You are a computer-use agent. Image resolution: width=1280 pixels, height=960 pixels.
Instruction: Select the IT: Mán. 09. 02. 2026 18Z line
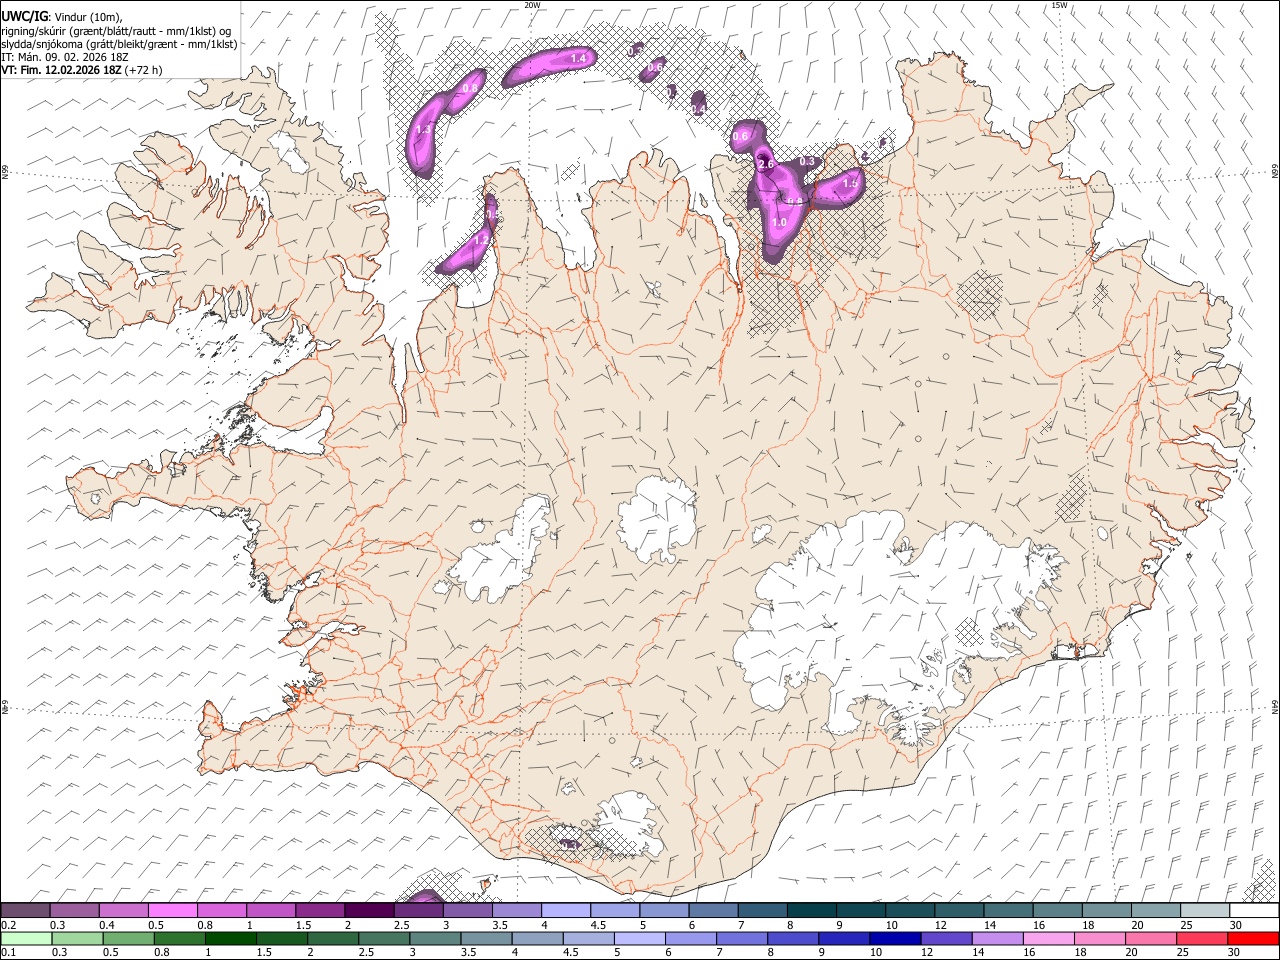[65, 57]
